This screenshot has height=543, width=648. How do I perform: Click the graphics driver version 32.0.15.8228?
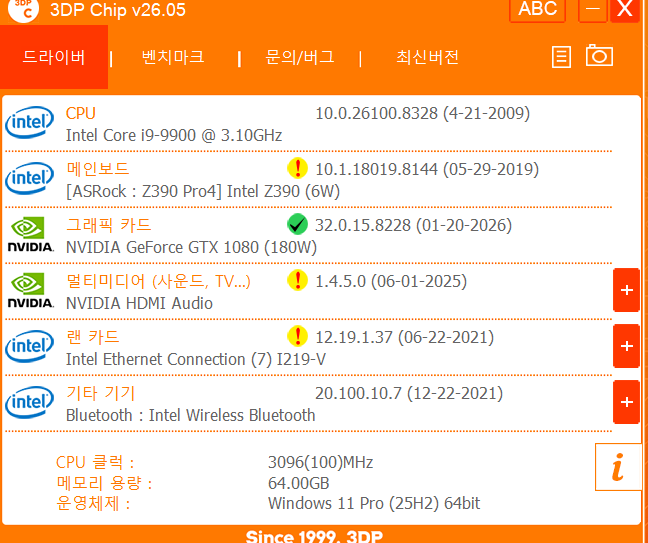(x=363, y=225)
